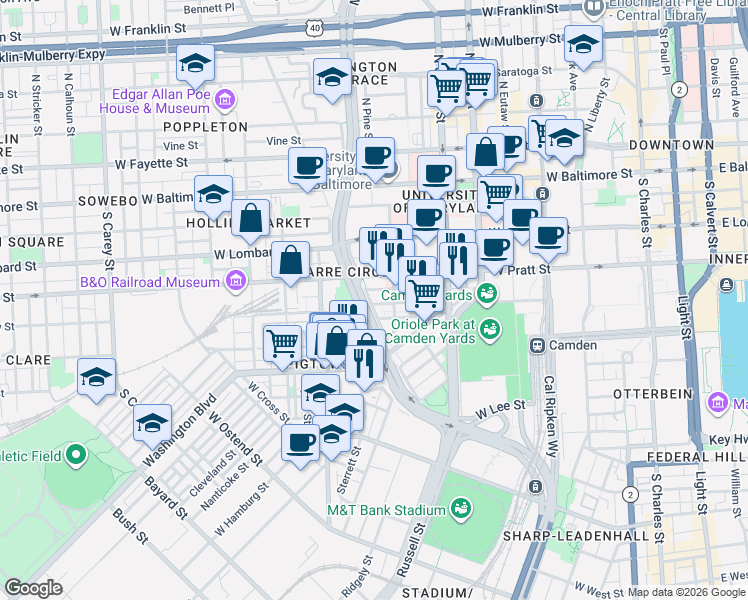Click the Route 40 highway shield

tap(314, 28)
